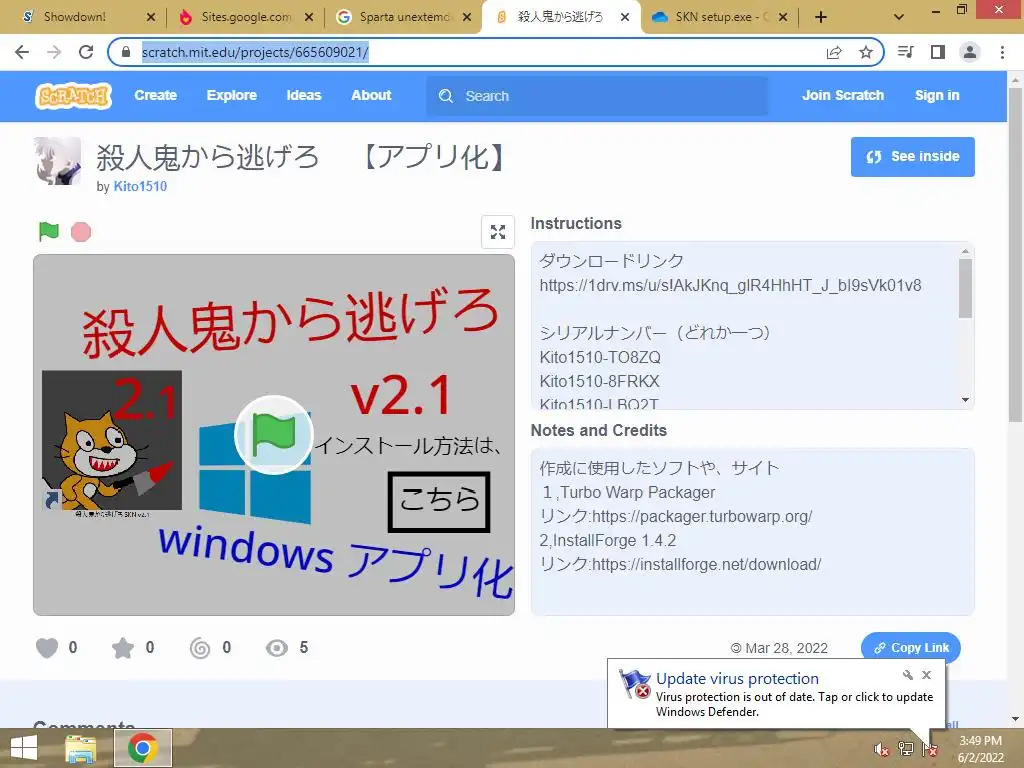Click Sign in

(936, 95)
